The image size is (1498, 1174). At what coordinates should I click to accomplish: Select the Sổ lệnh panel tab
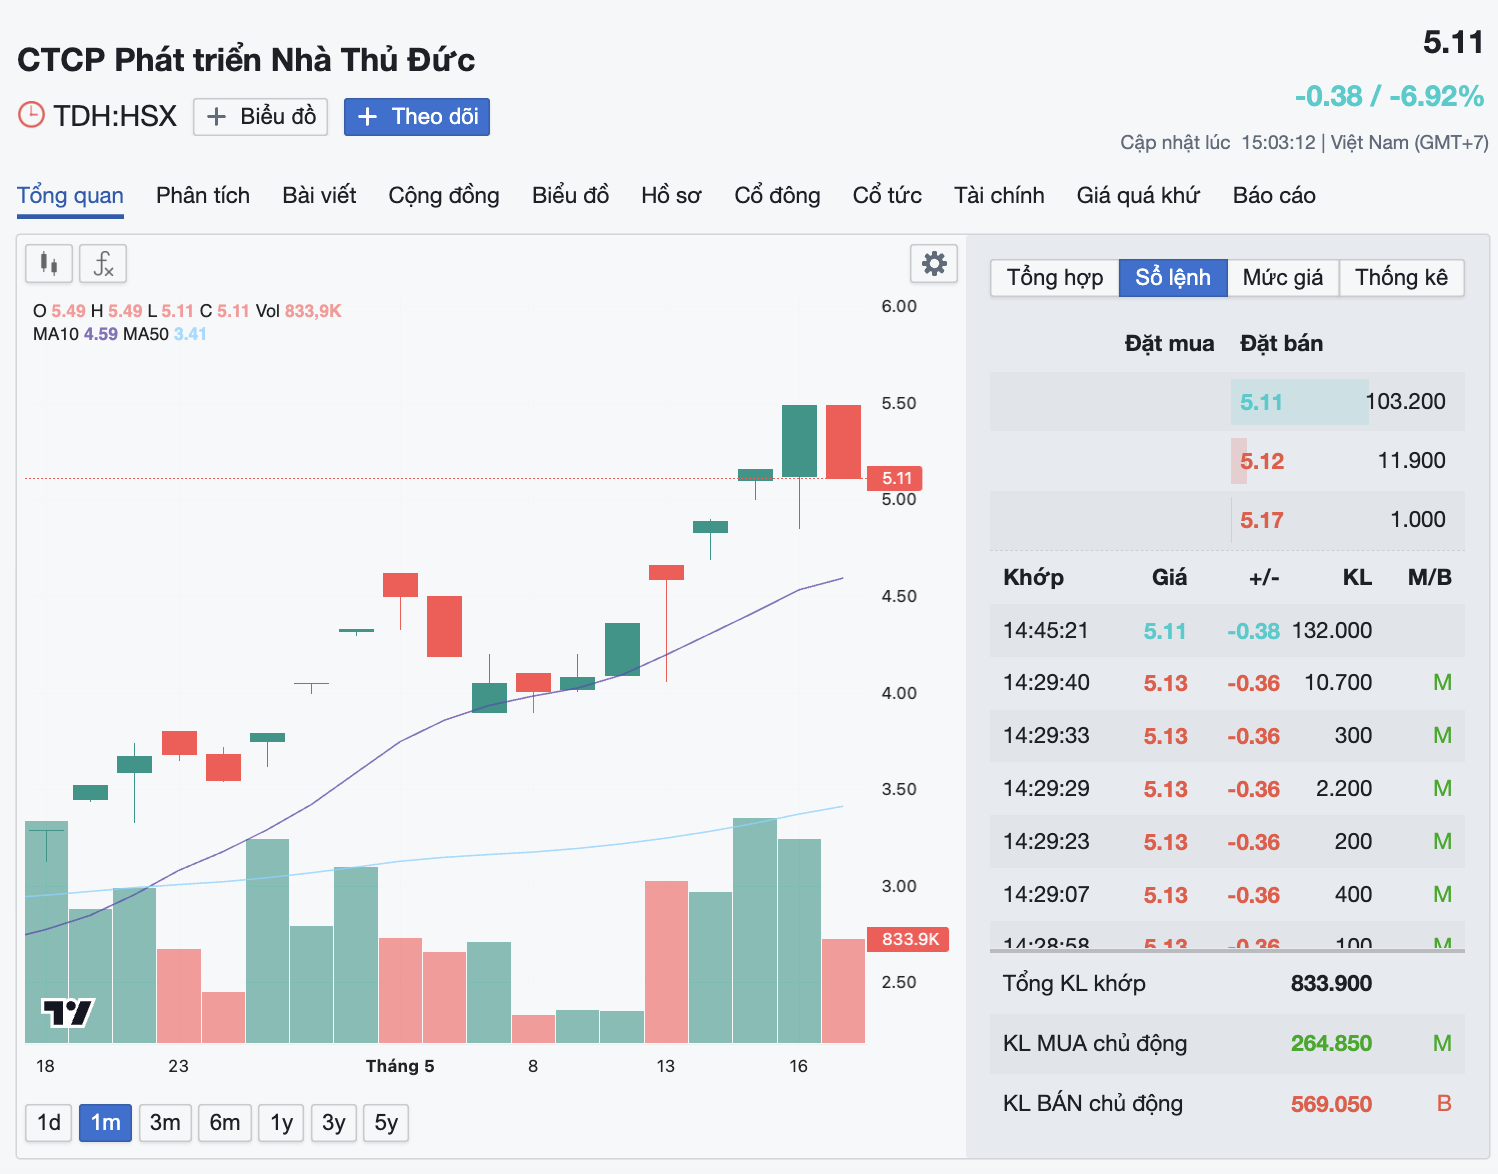[1173, 278]
